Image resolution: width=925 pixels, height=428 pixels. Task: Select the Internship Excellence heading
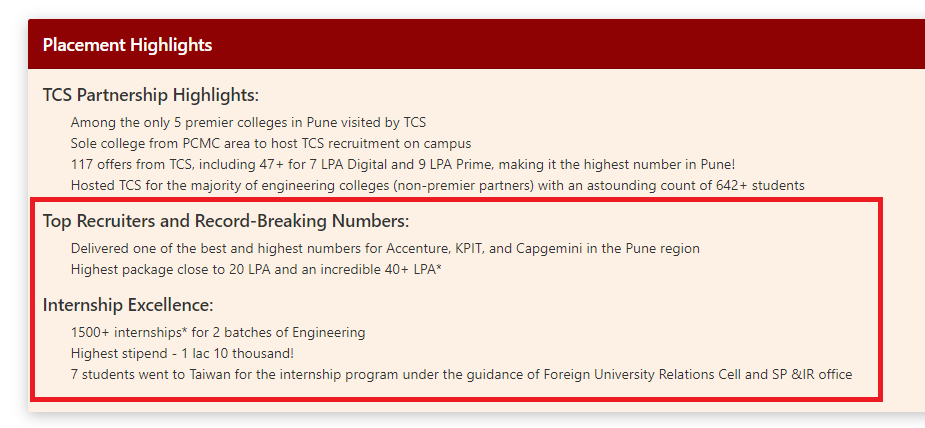[128, 305]
